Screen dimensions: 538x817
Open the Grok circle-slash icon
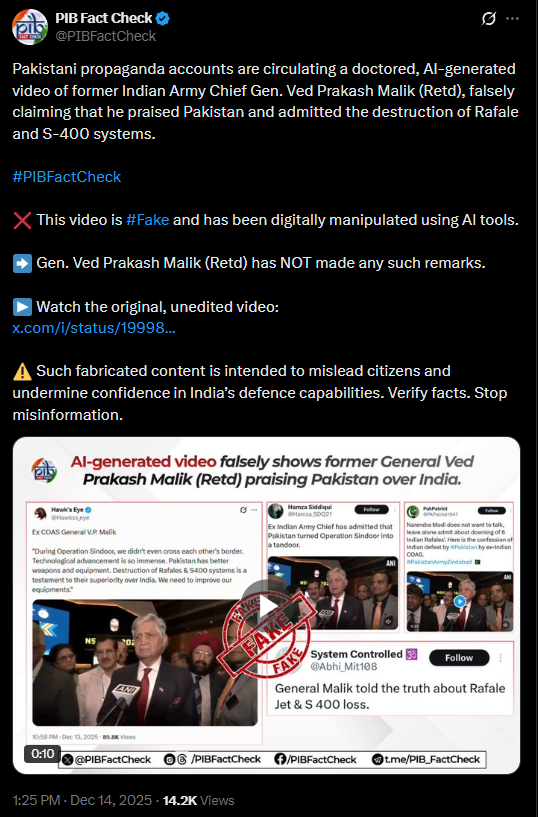[x=489, y=19]
